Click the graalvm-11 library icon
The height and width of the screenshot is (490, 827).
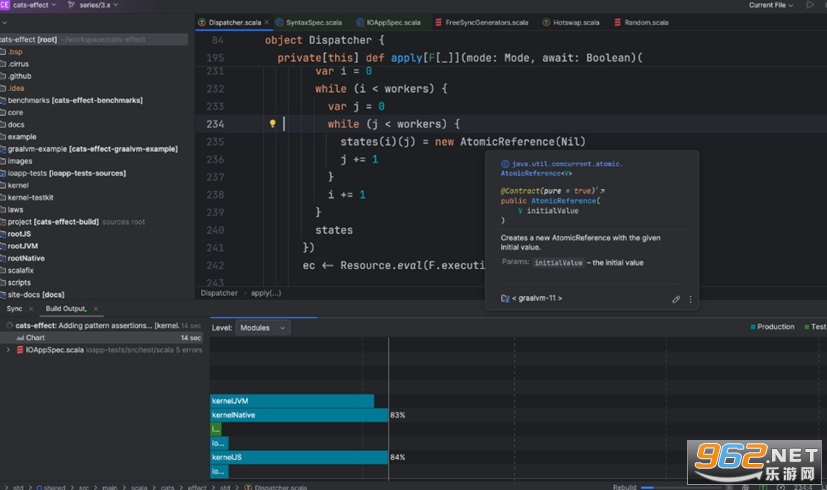pyautogui.click(x=505, y=298)
